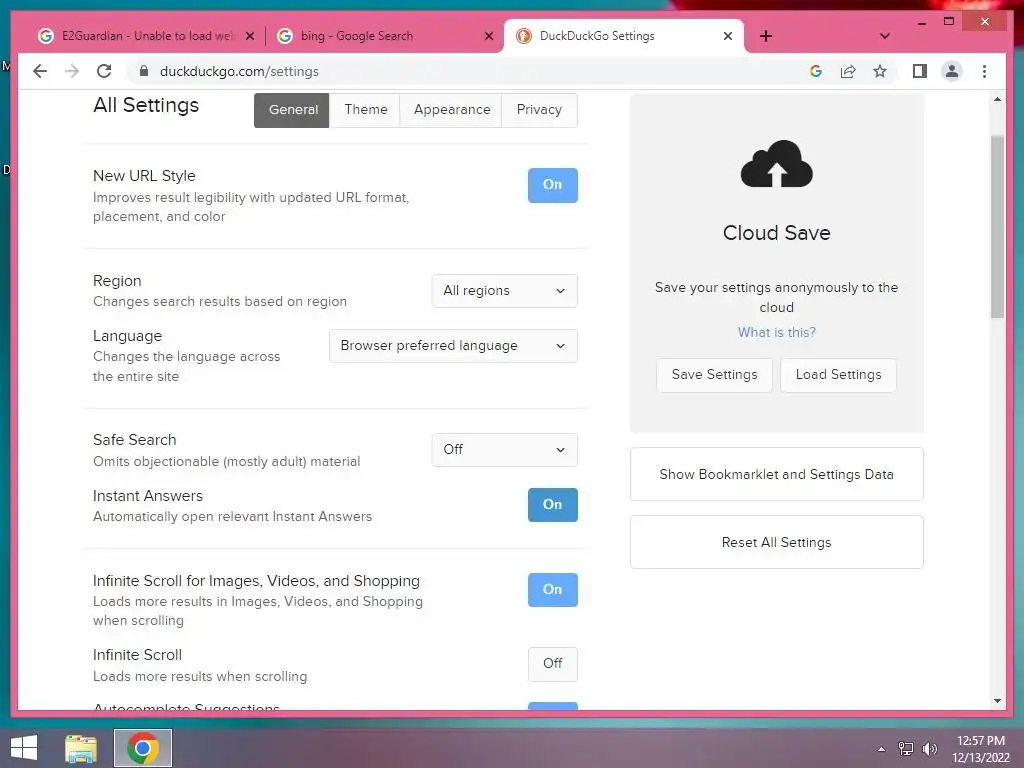1024x768 pixels.
Task: Click the browser forward arrow
Action: 72,71
